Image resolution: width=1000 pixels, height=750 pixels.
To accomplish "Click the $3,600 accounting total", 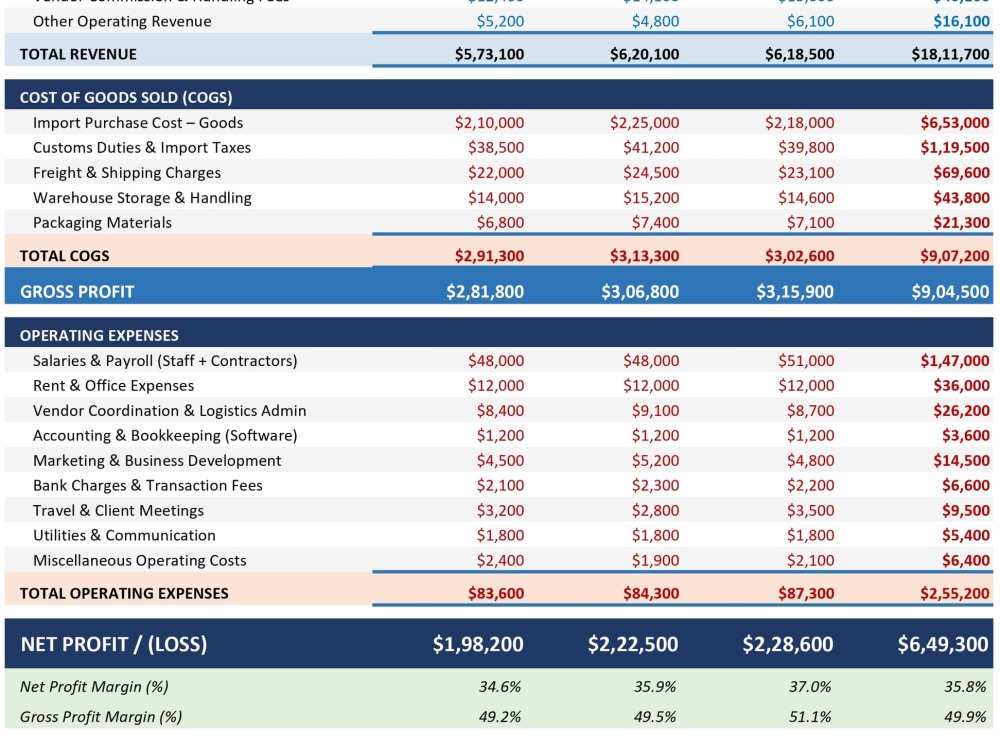I will 966,436.
